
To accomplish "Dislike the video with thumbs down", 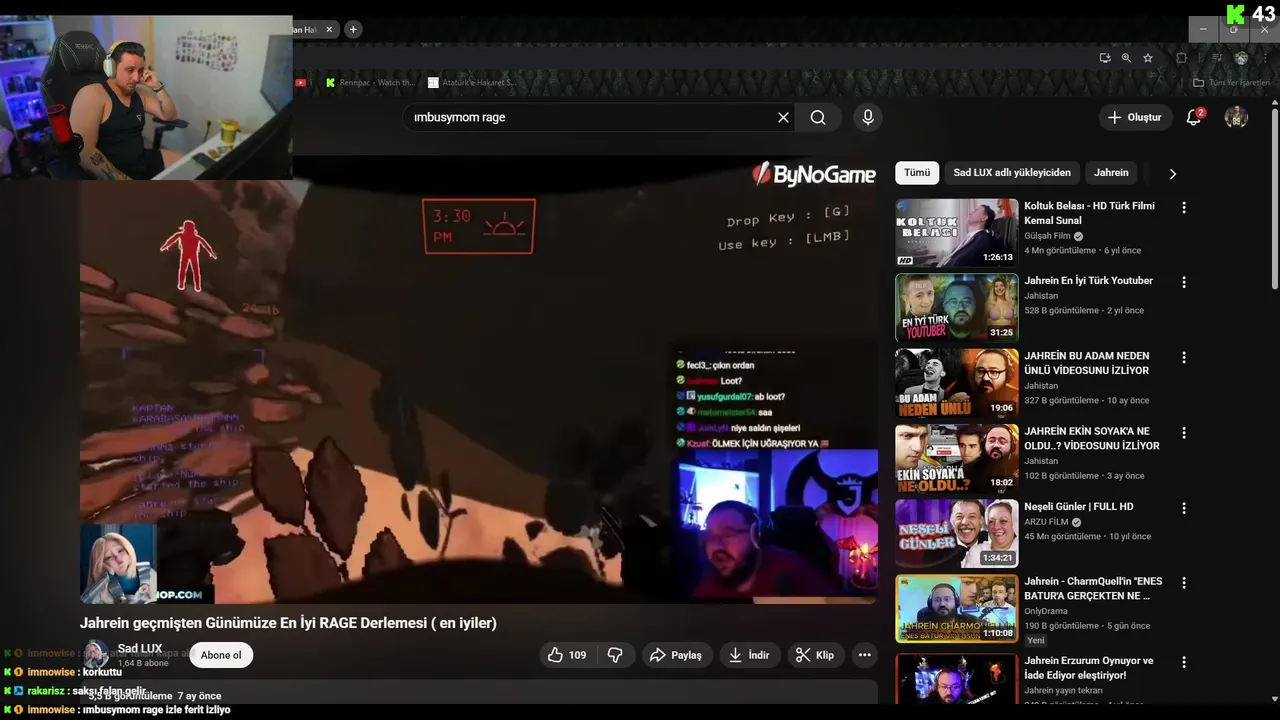I will (616, 655).
